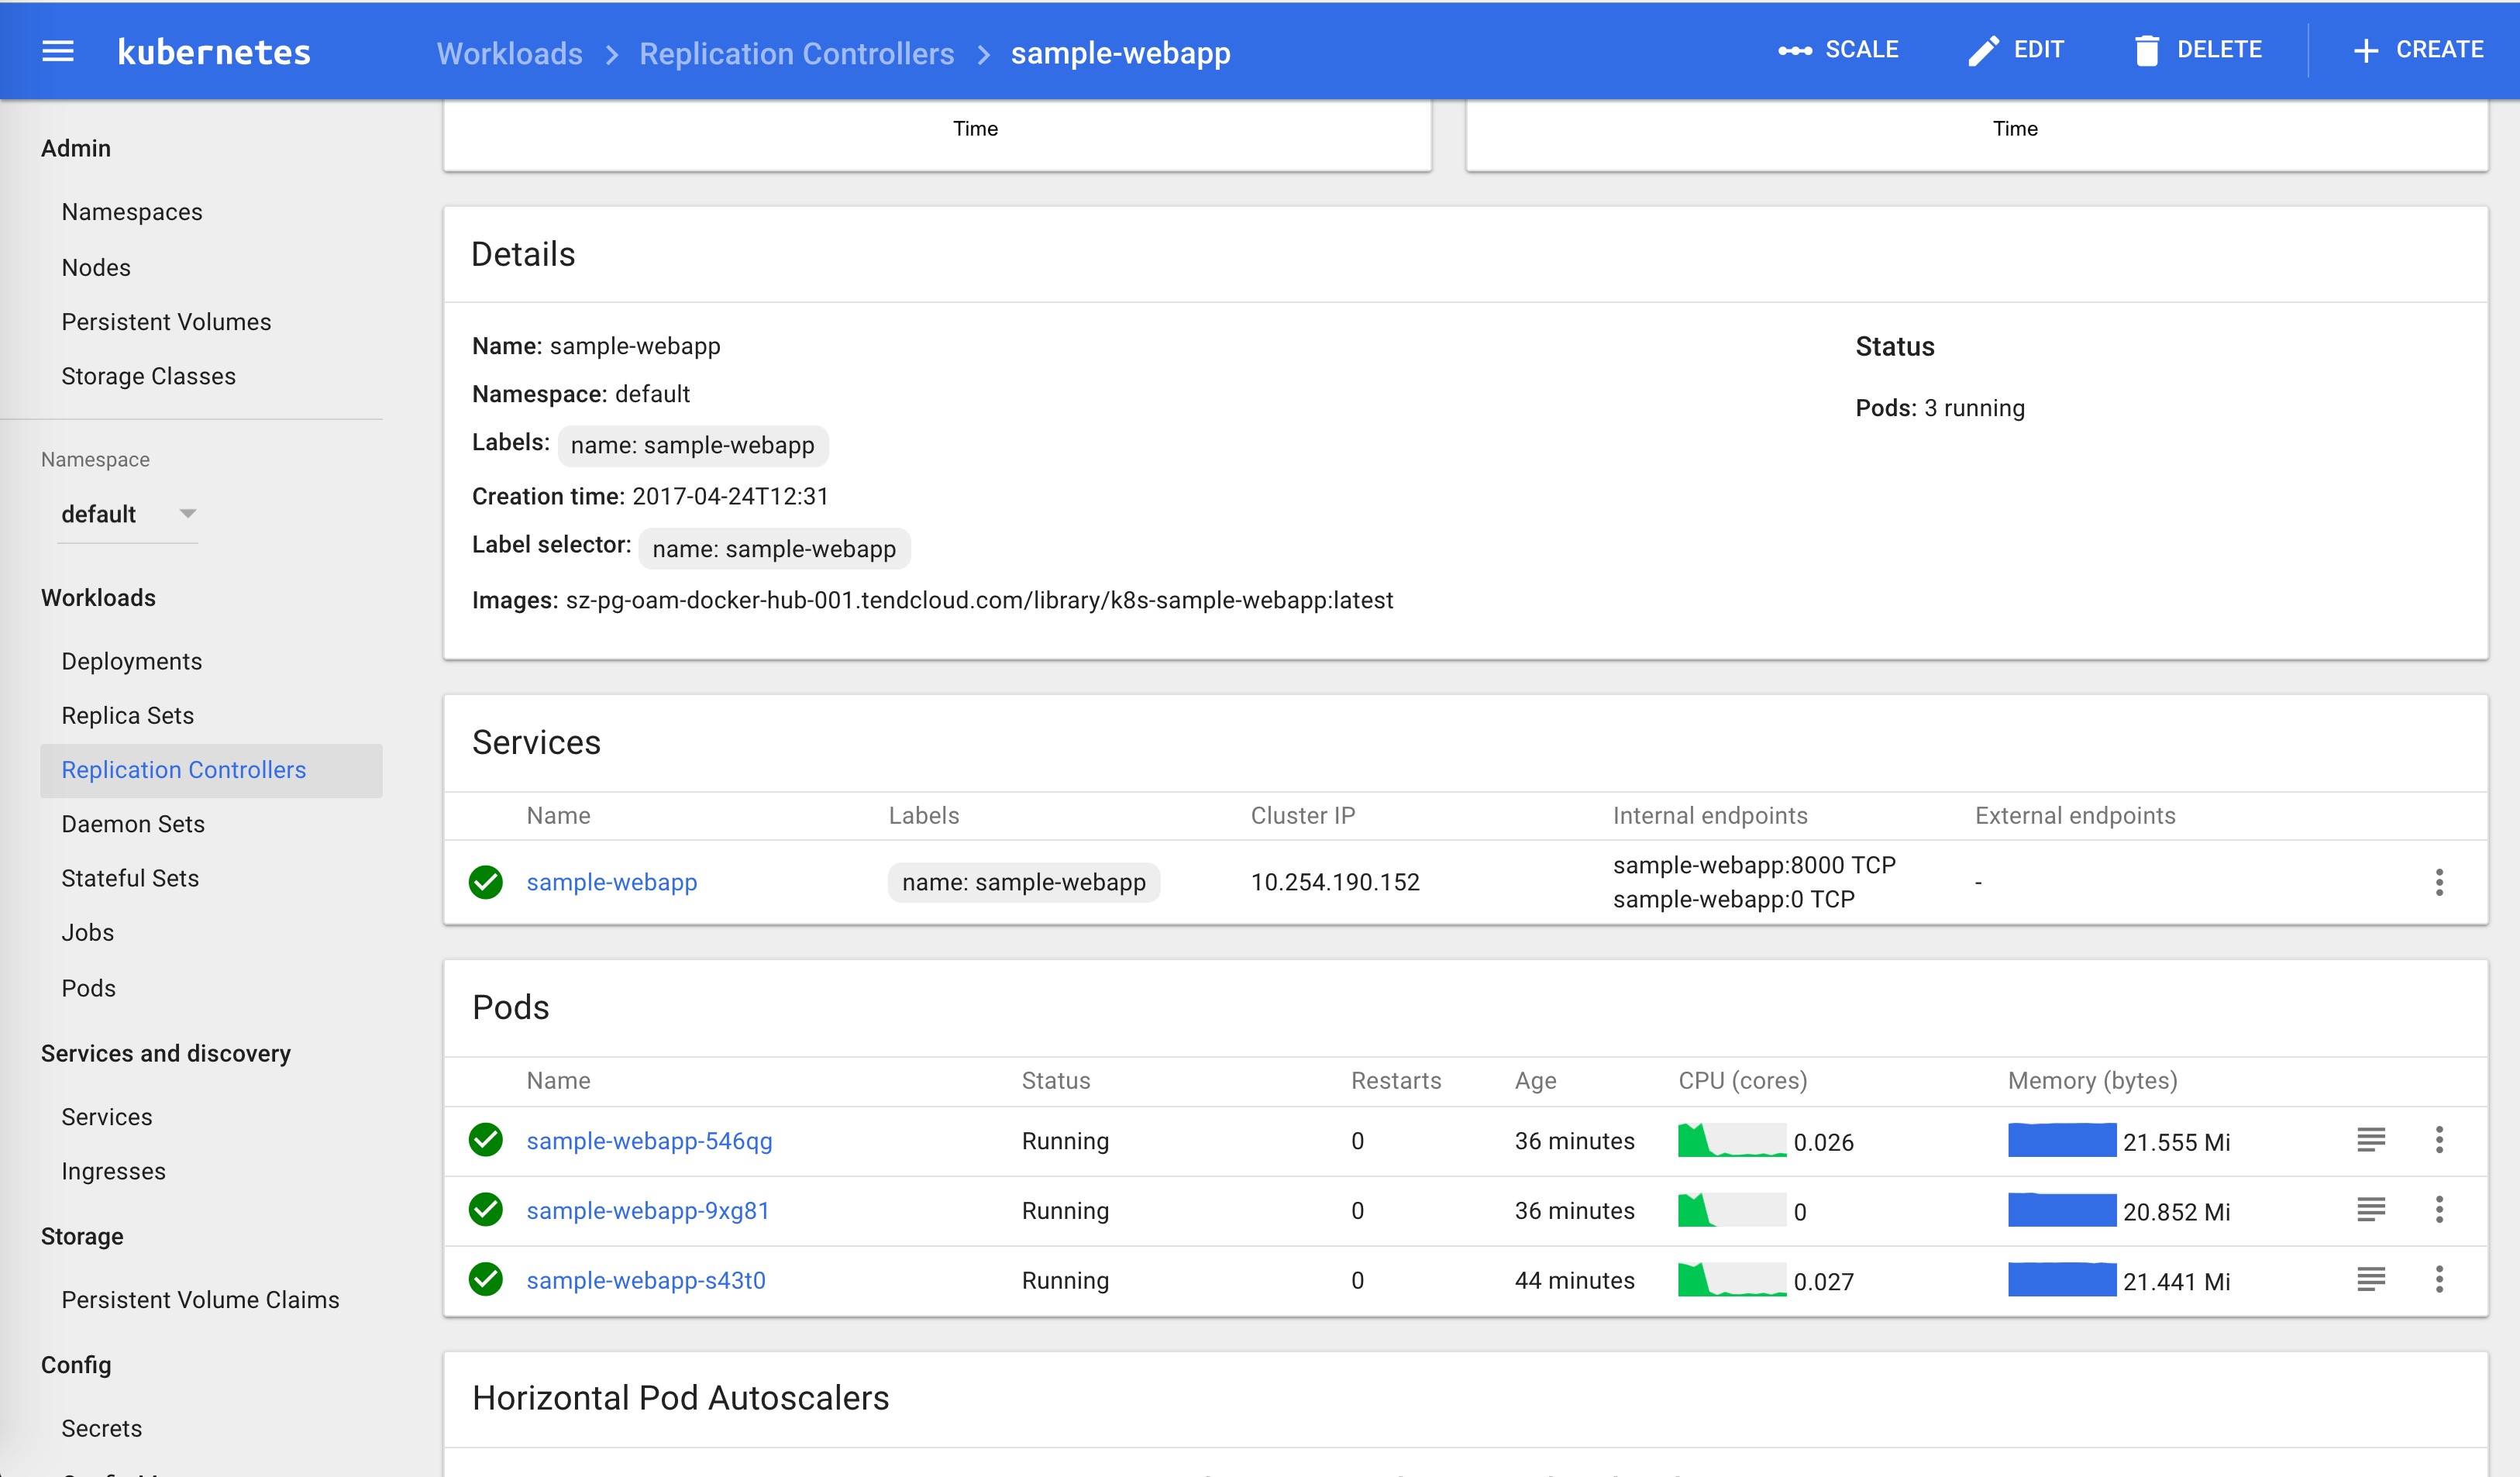Click memory usage bar of sample-webapp-9xg81
The height and width of the screenshot is (1477, 2520).
click(2061, 1210)
